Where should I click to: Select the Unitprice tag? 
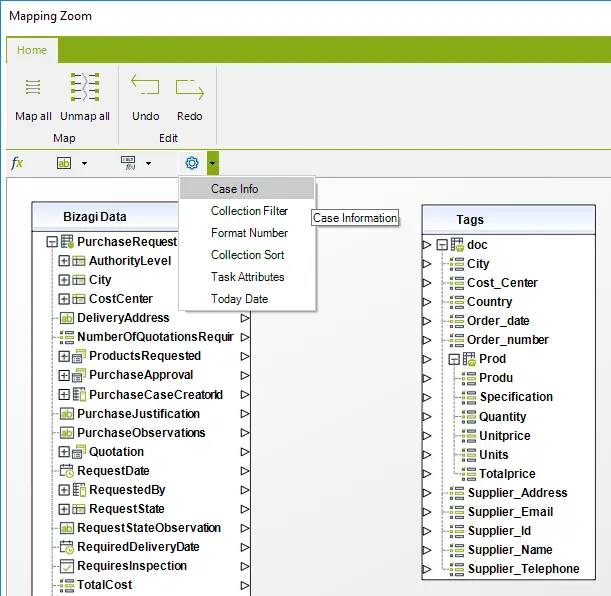click(505, 436)
